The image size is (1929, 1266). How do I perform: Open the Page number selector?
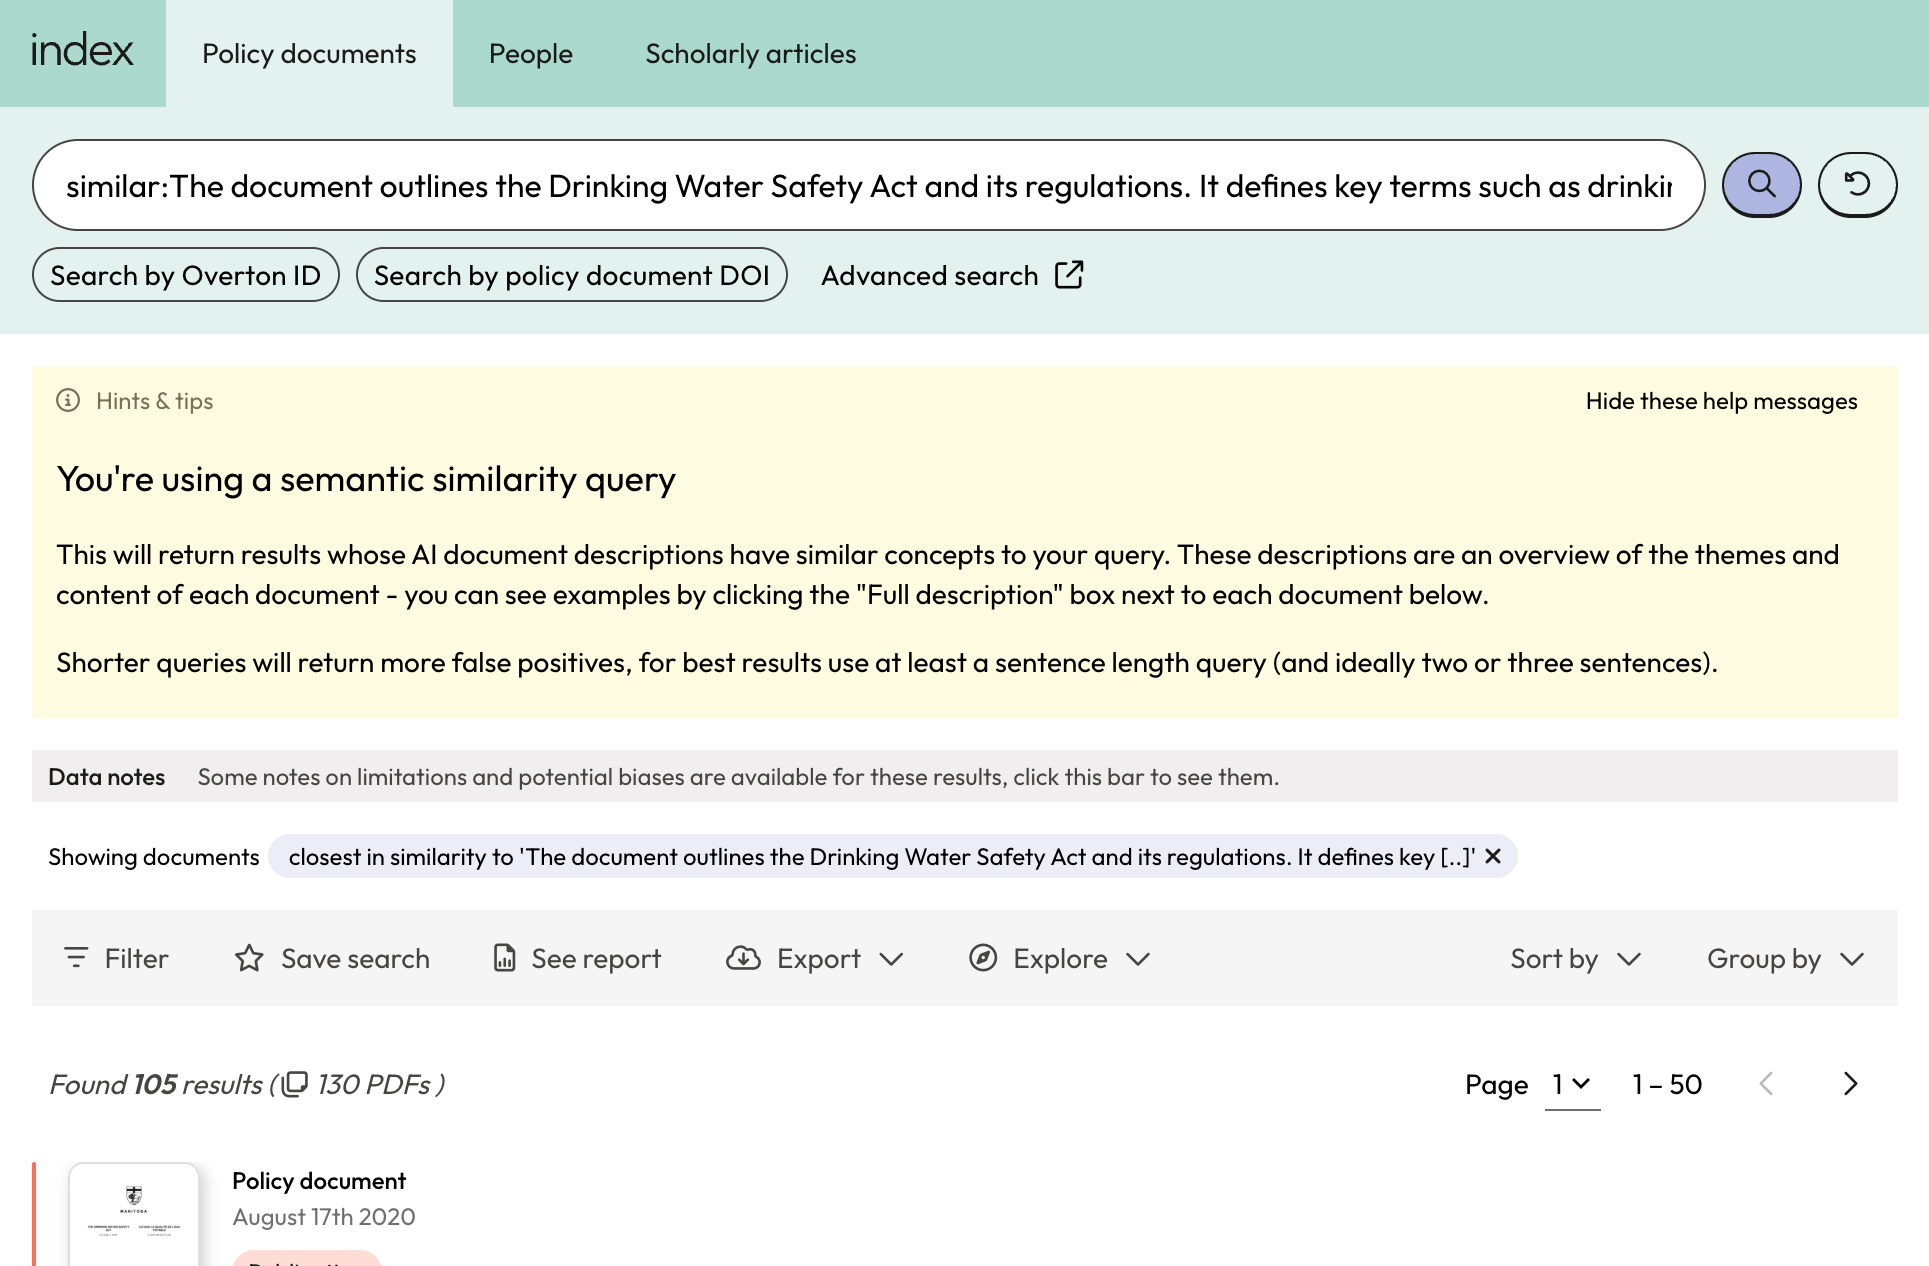click(x=1572, y=1084)
